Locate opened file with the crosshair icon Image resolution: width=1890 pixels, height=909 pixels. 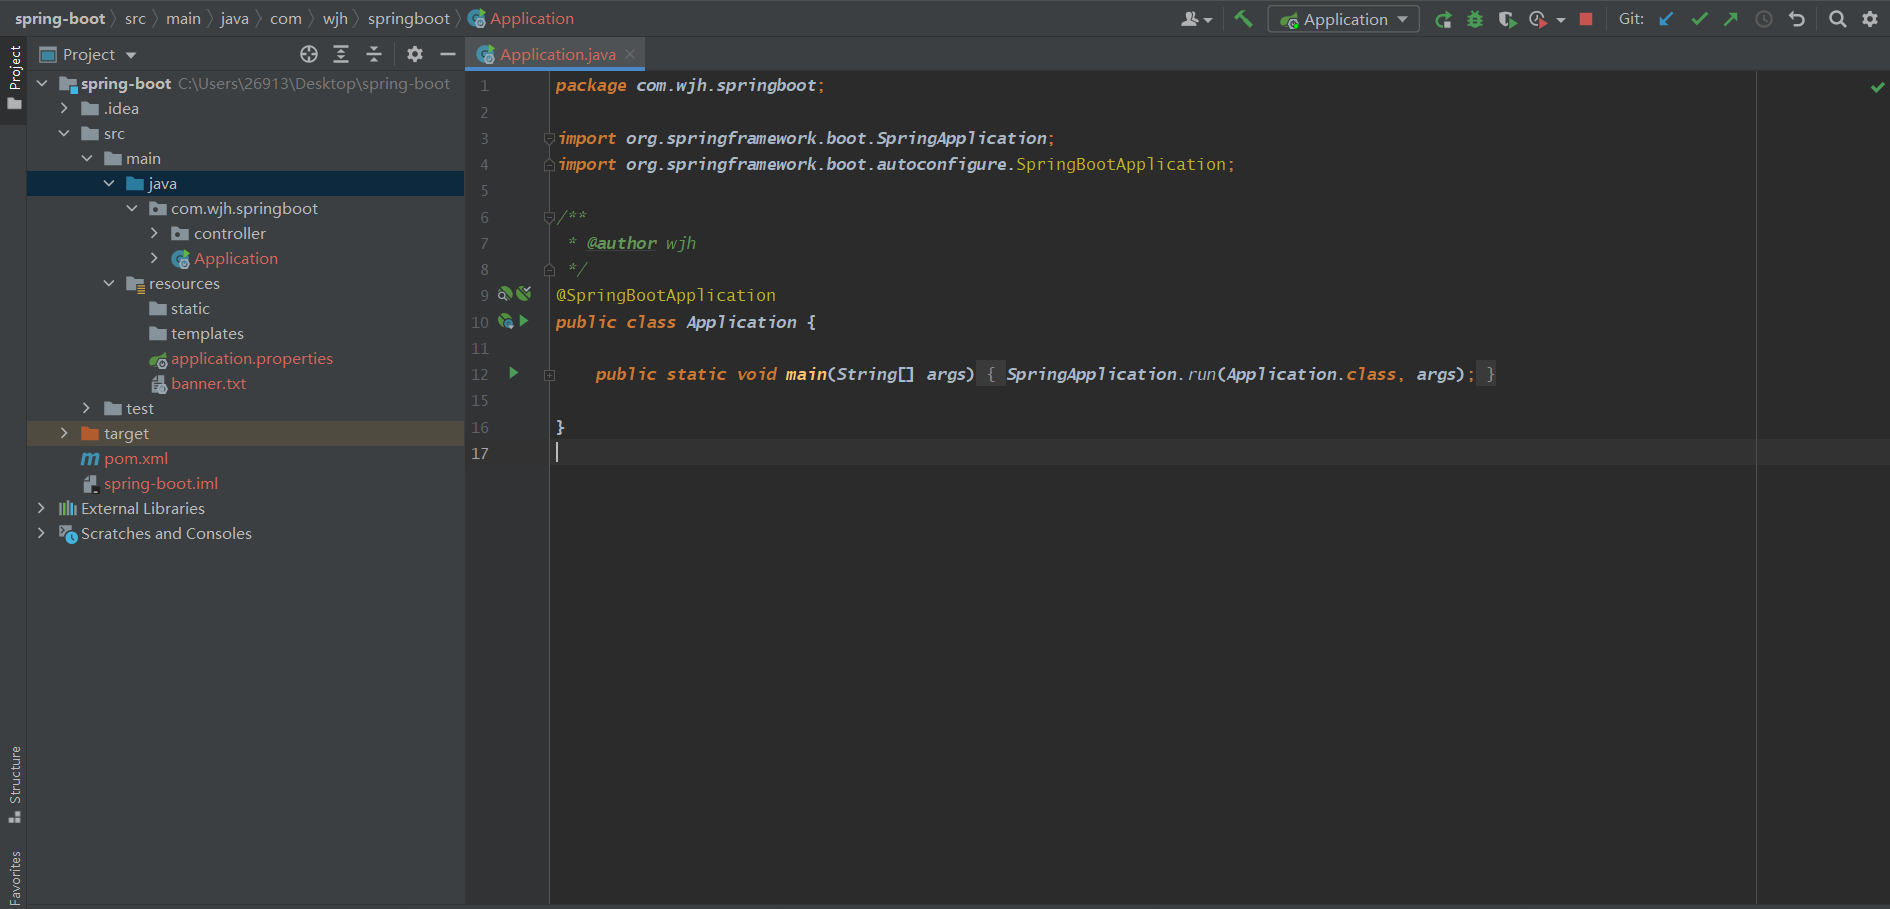[309, 54]
